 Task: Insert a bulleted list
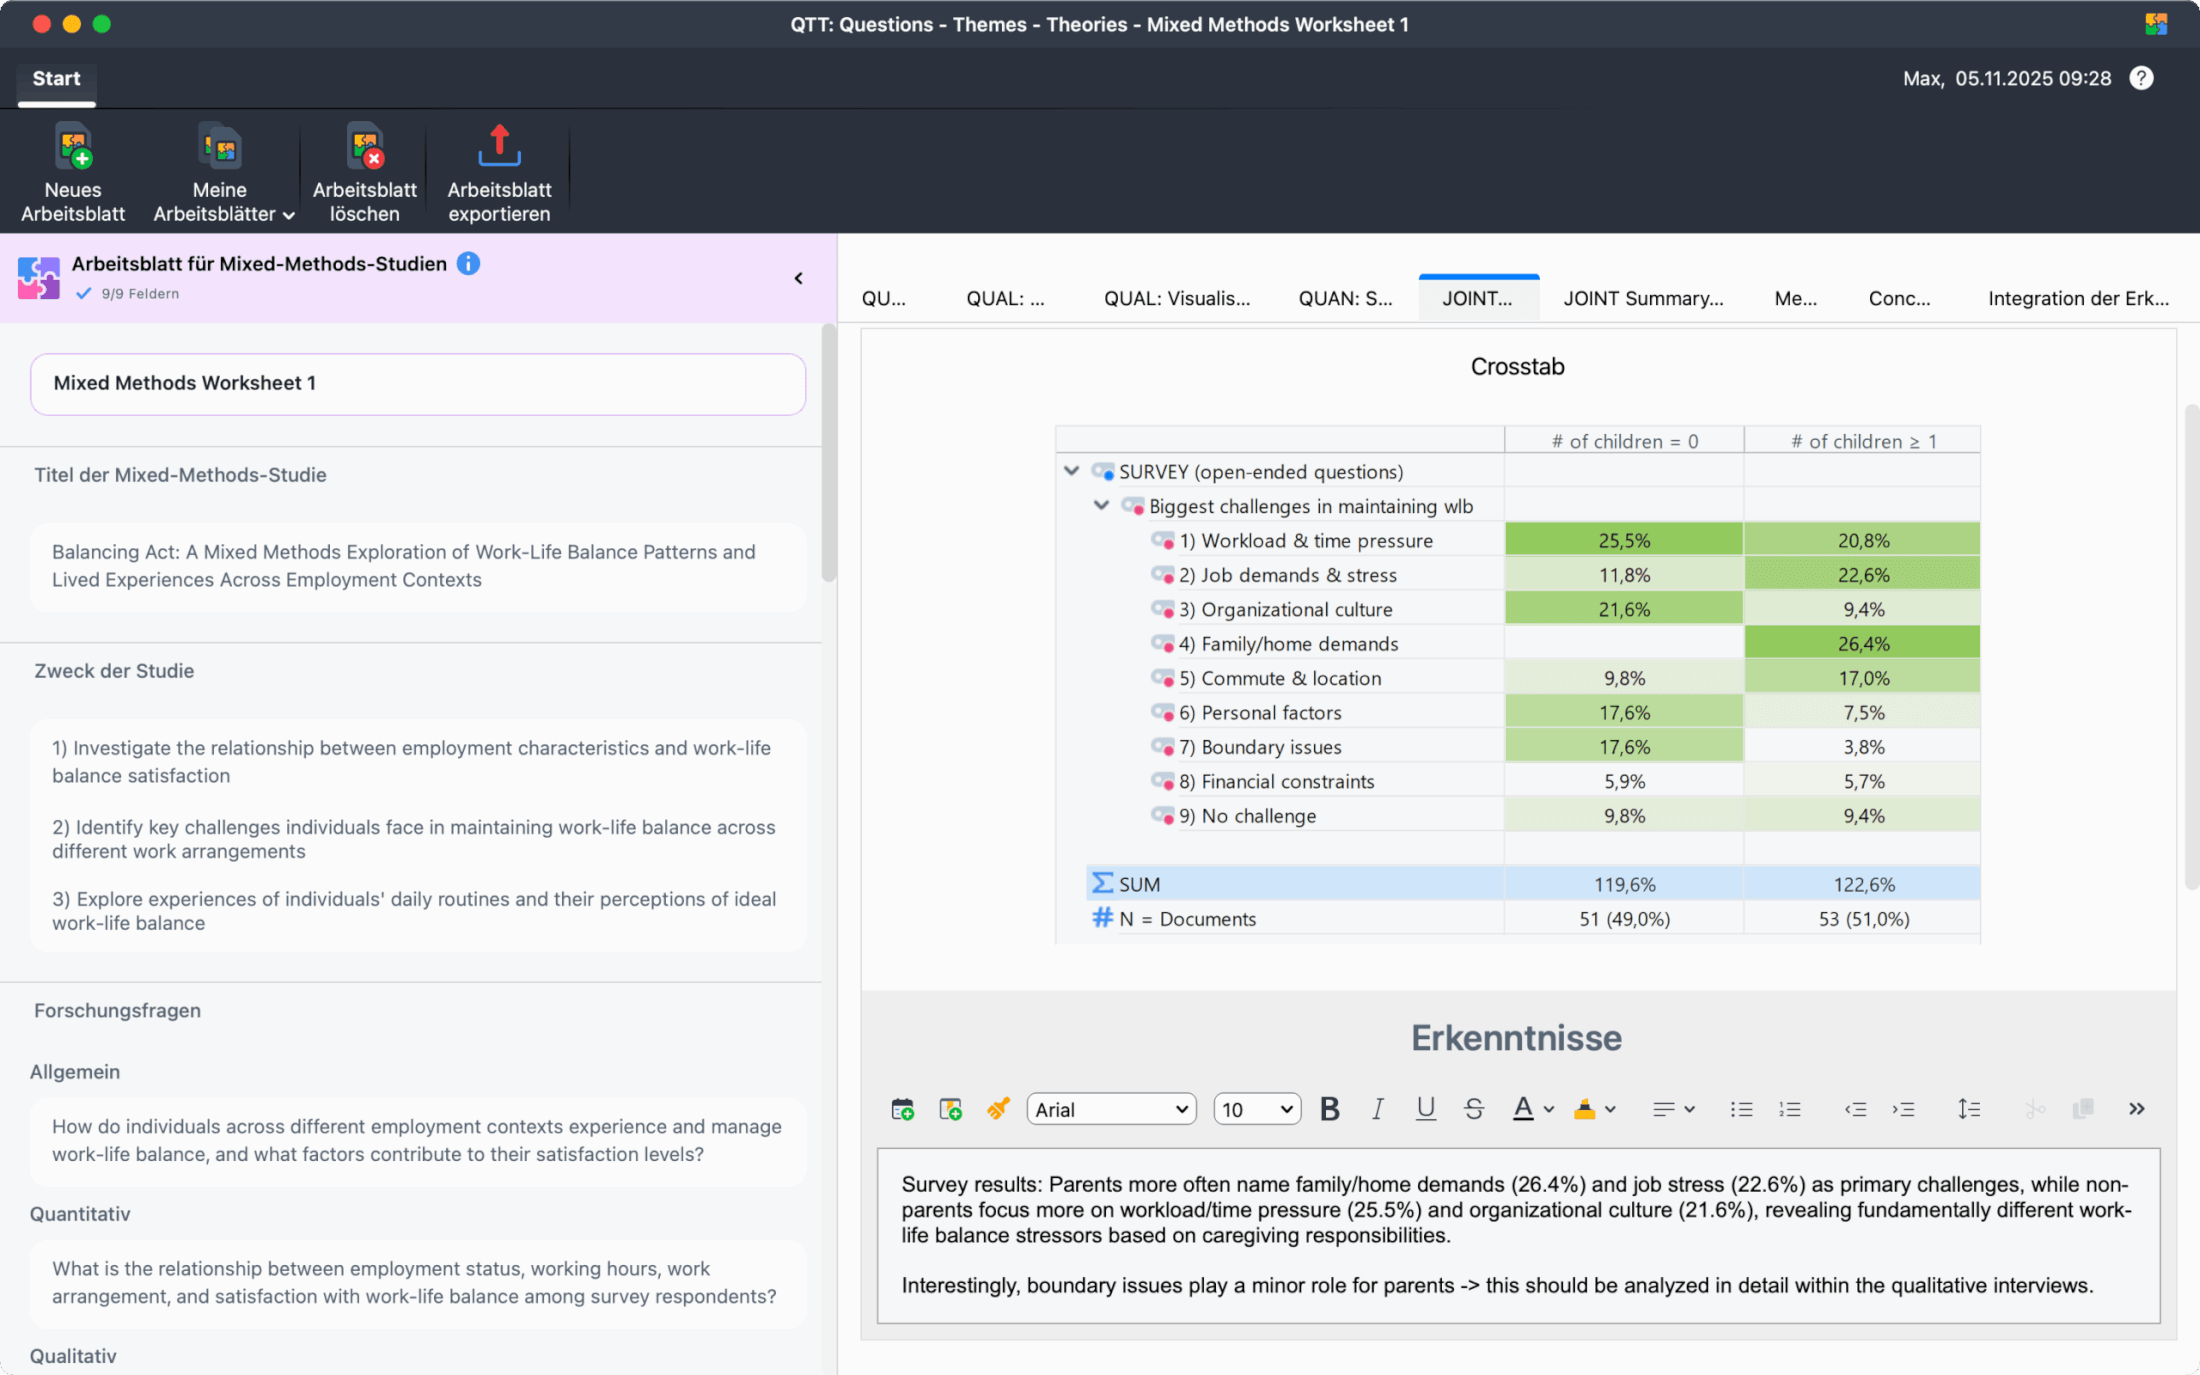[x=1741, y=1109]
